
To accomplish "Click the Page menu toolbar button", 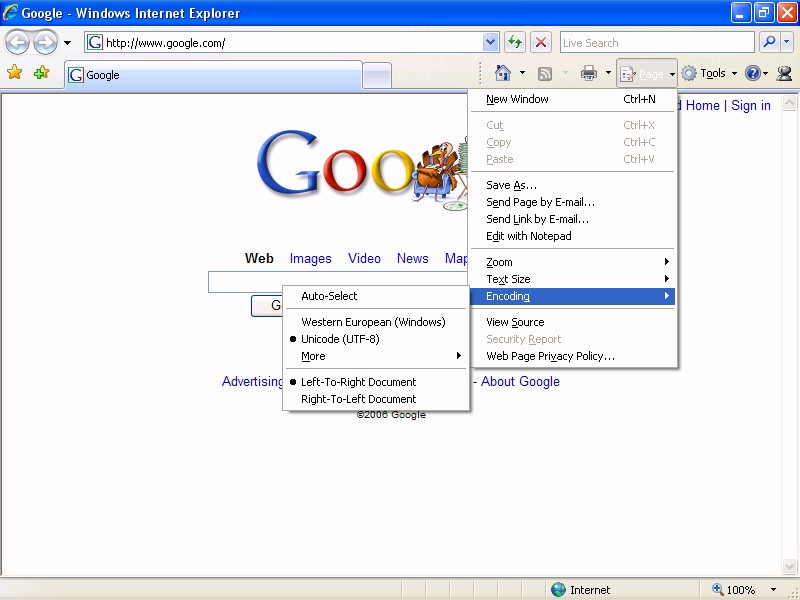I will coord(646,74).
